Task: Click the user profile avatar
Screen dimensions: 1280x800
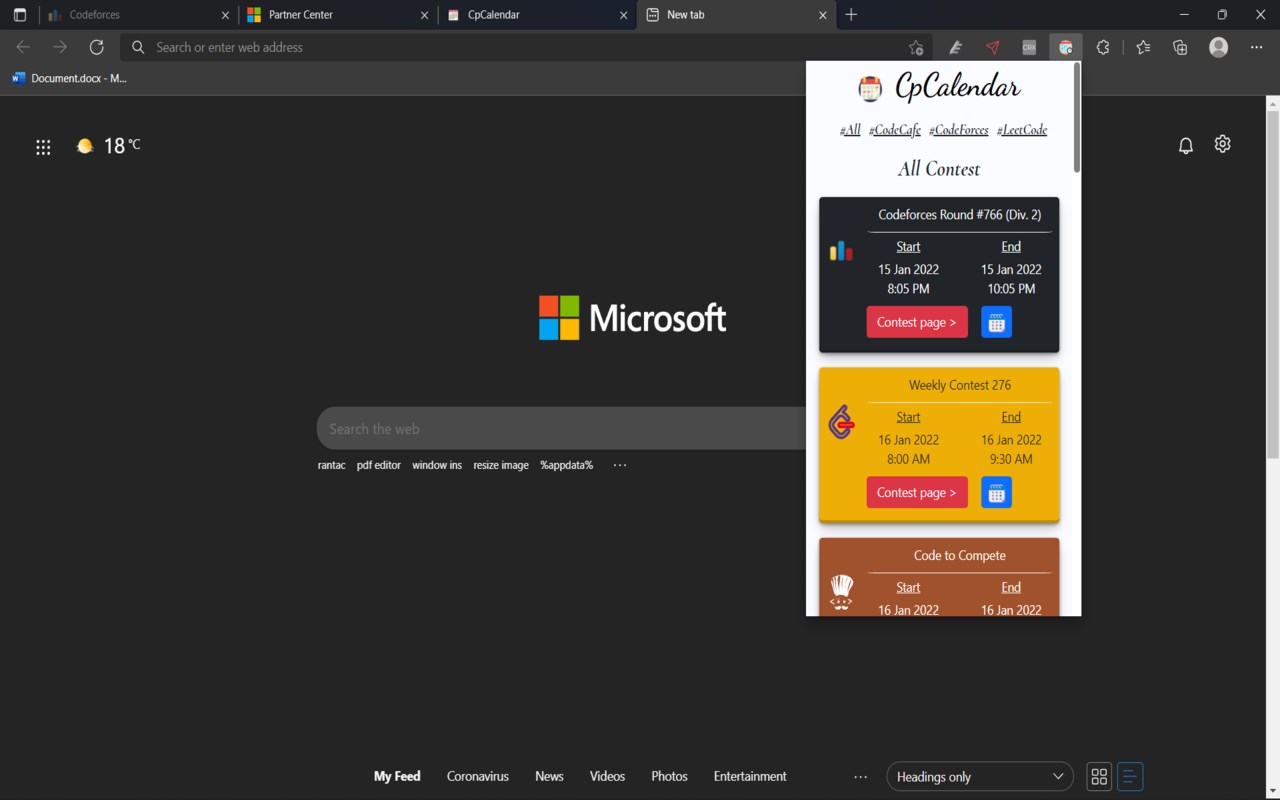Action: point(1218,47)
